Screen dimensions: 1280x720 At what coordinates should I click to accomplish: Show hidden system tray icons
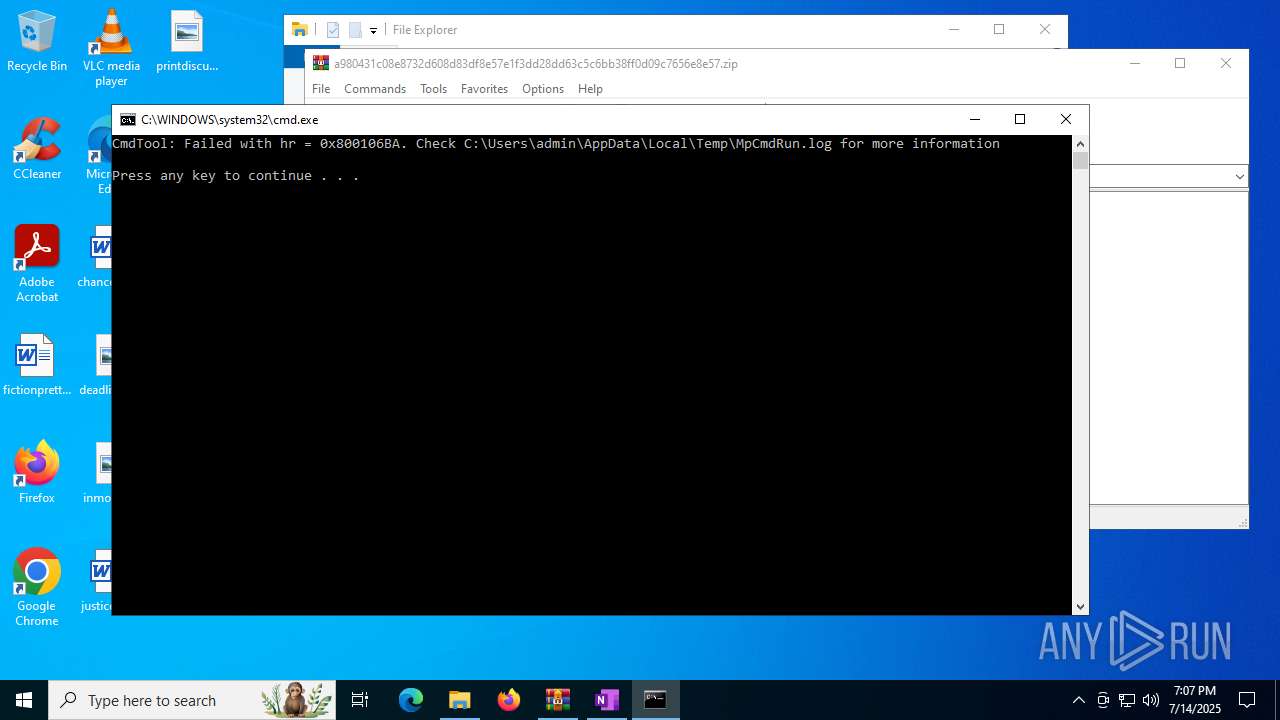1078,700
